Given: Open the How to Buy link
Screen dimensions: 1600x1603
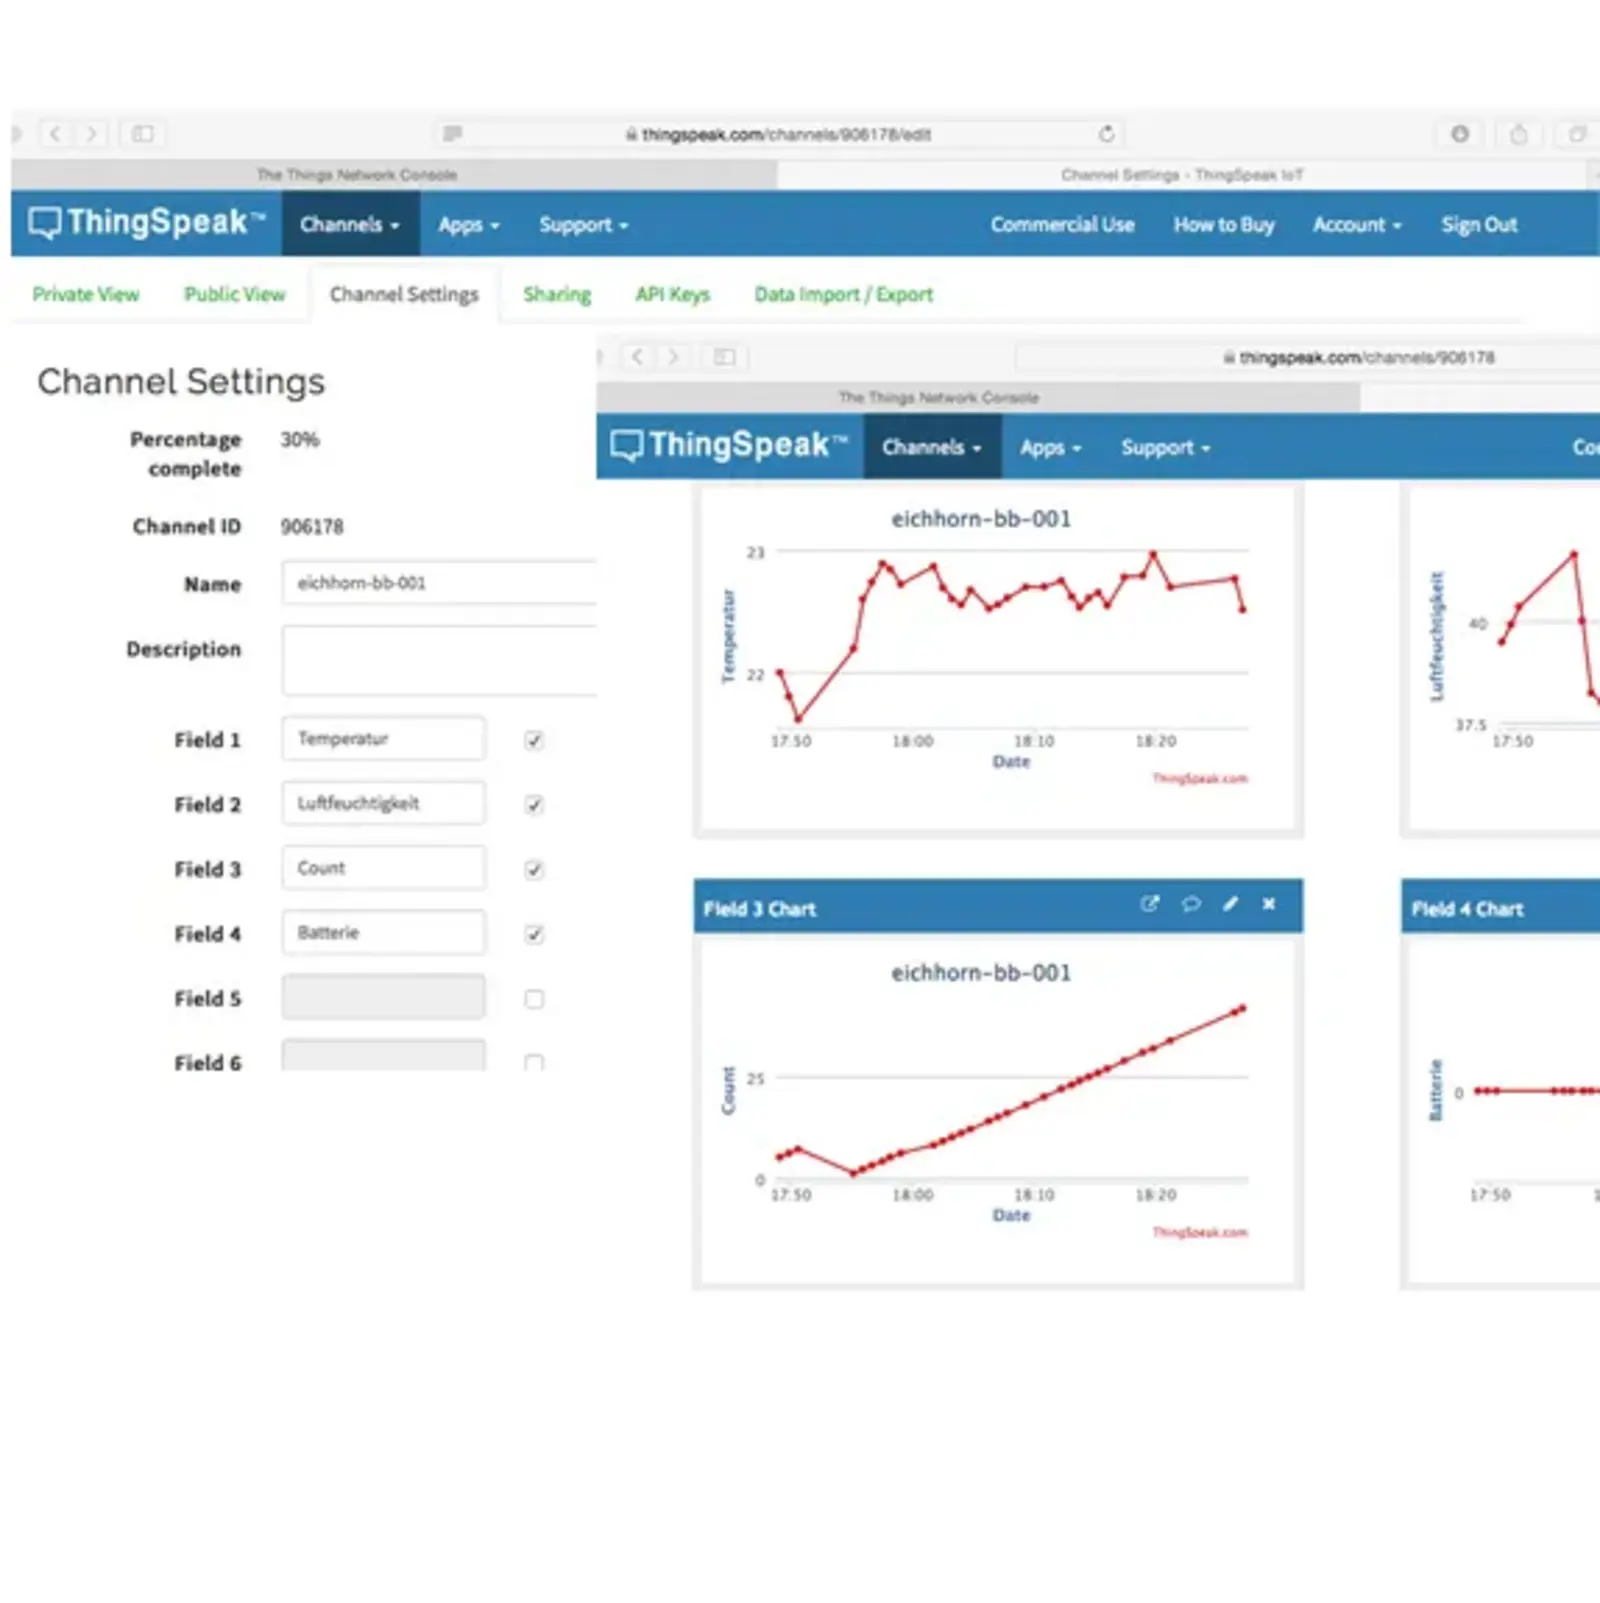Looking at the screenshot, I should (1223, 225).
